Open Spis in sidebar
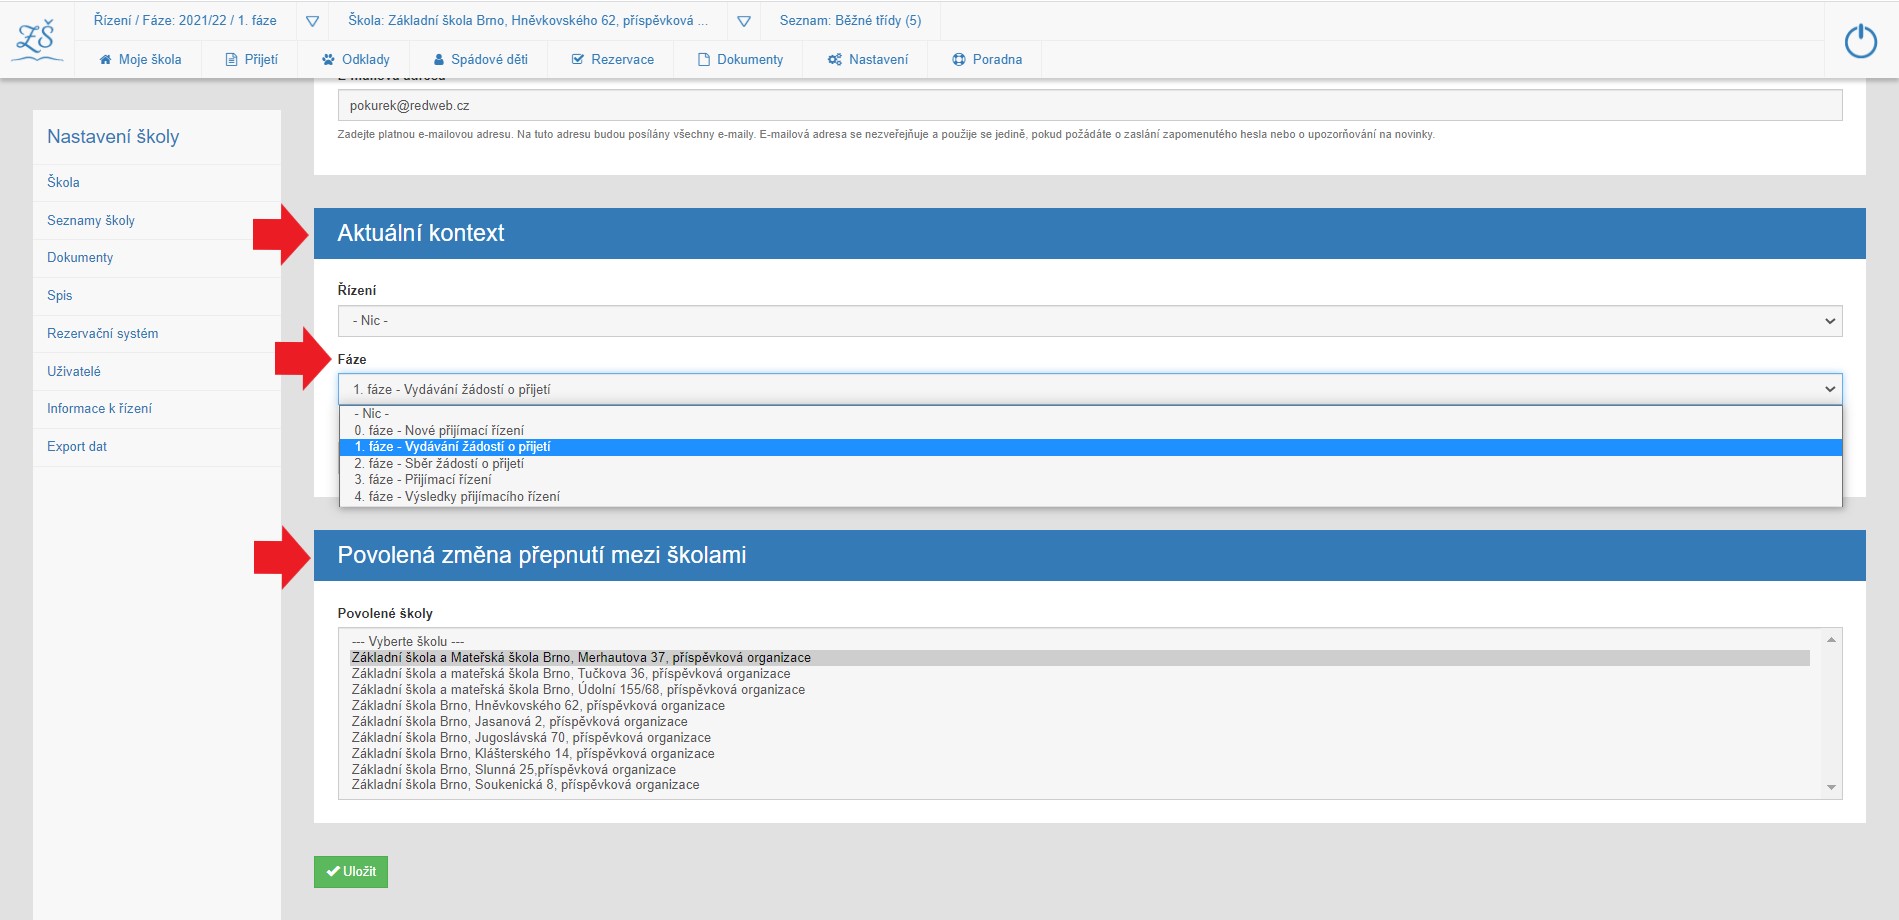Image resolution: width=1899 pixels, height=920 pixels. coord(60,296)
